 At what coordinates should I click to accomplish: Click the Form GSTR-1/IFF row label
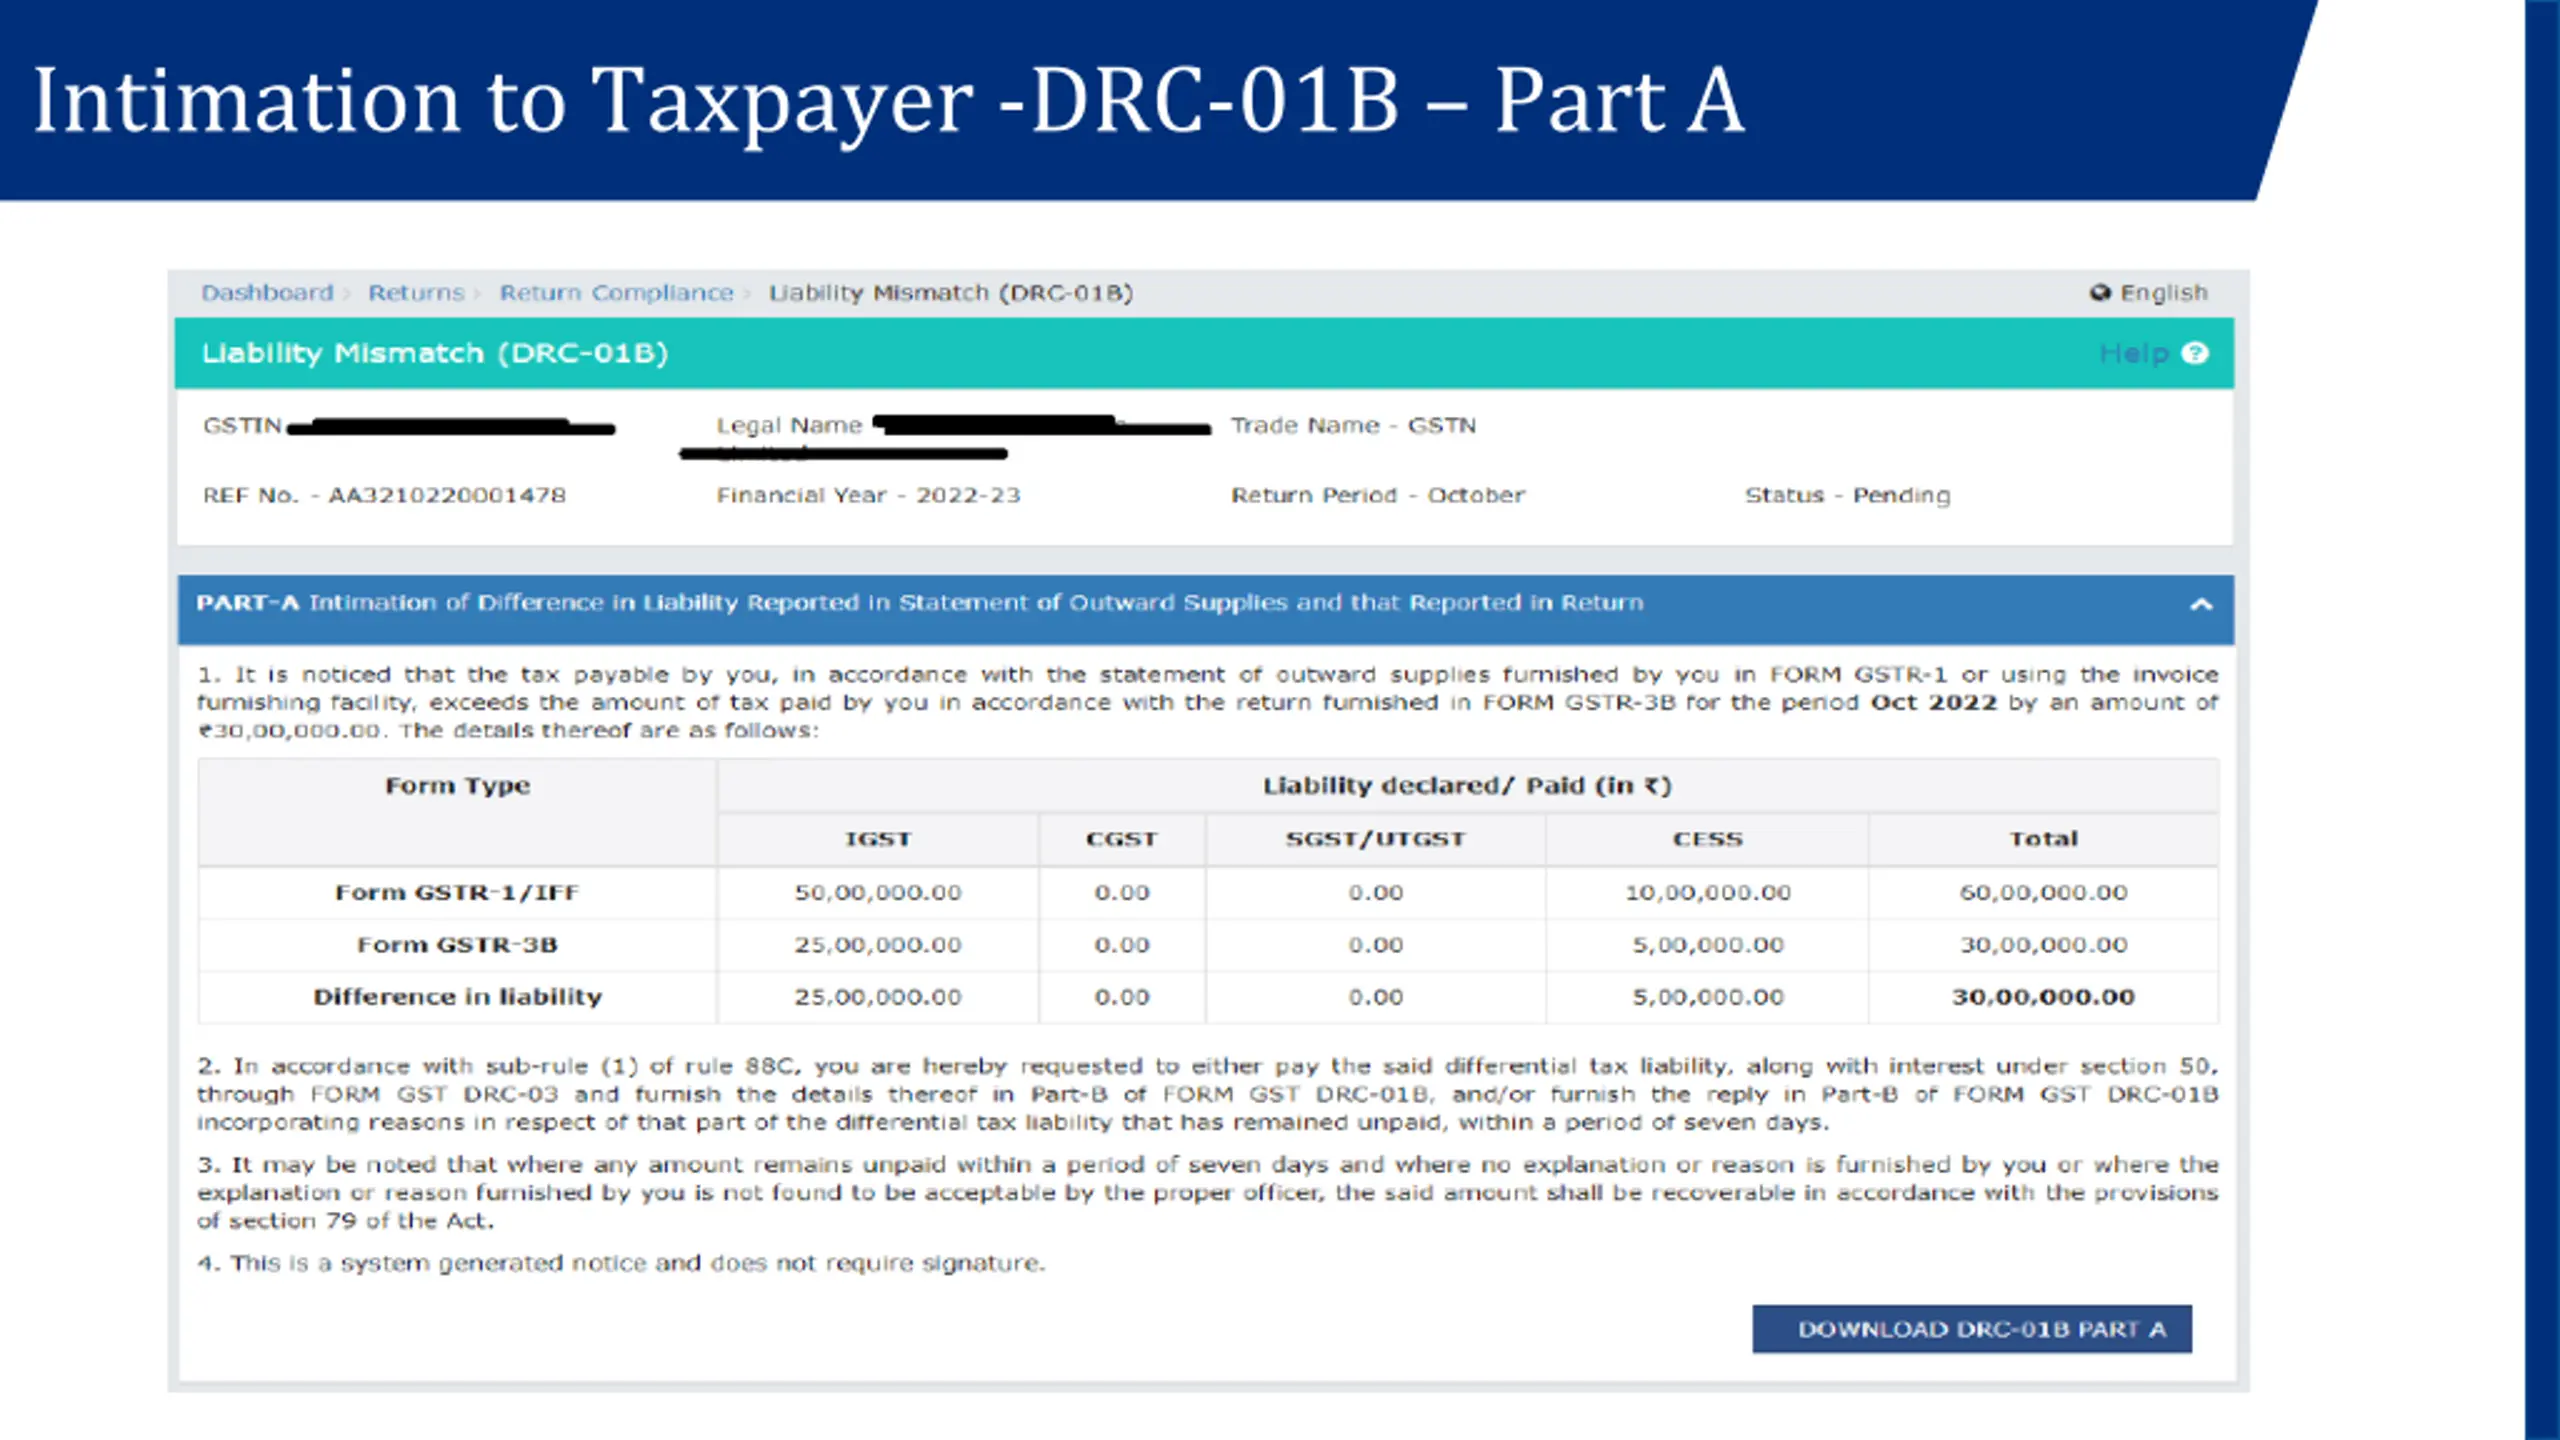[457, 892]
